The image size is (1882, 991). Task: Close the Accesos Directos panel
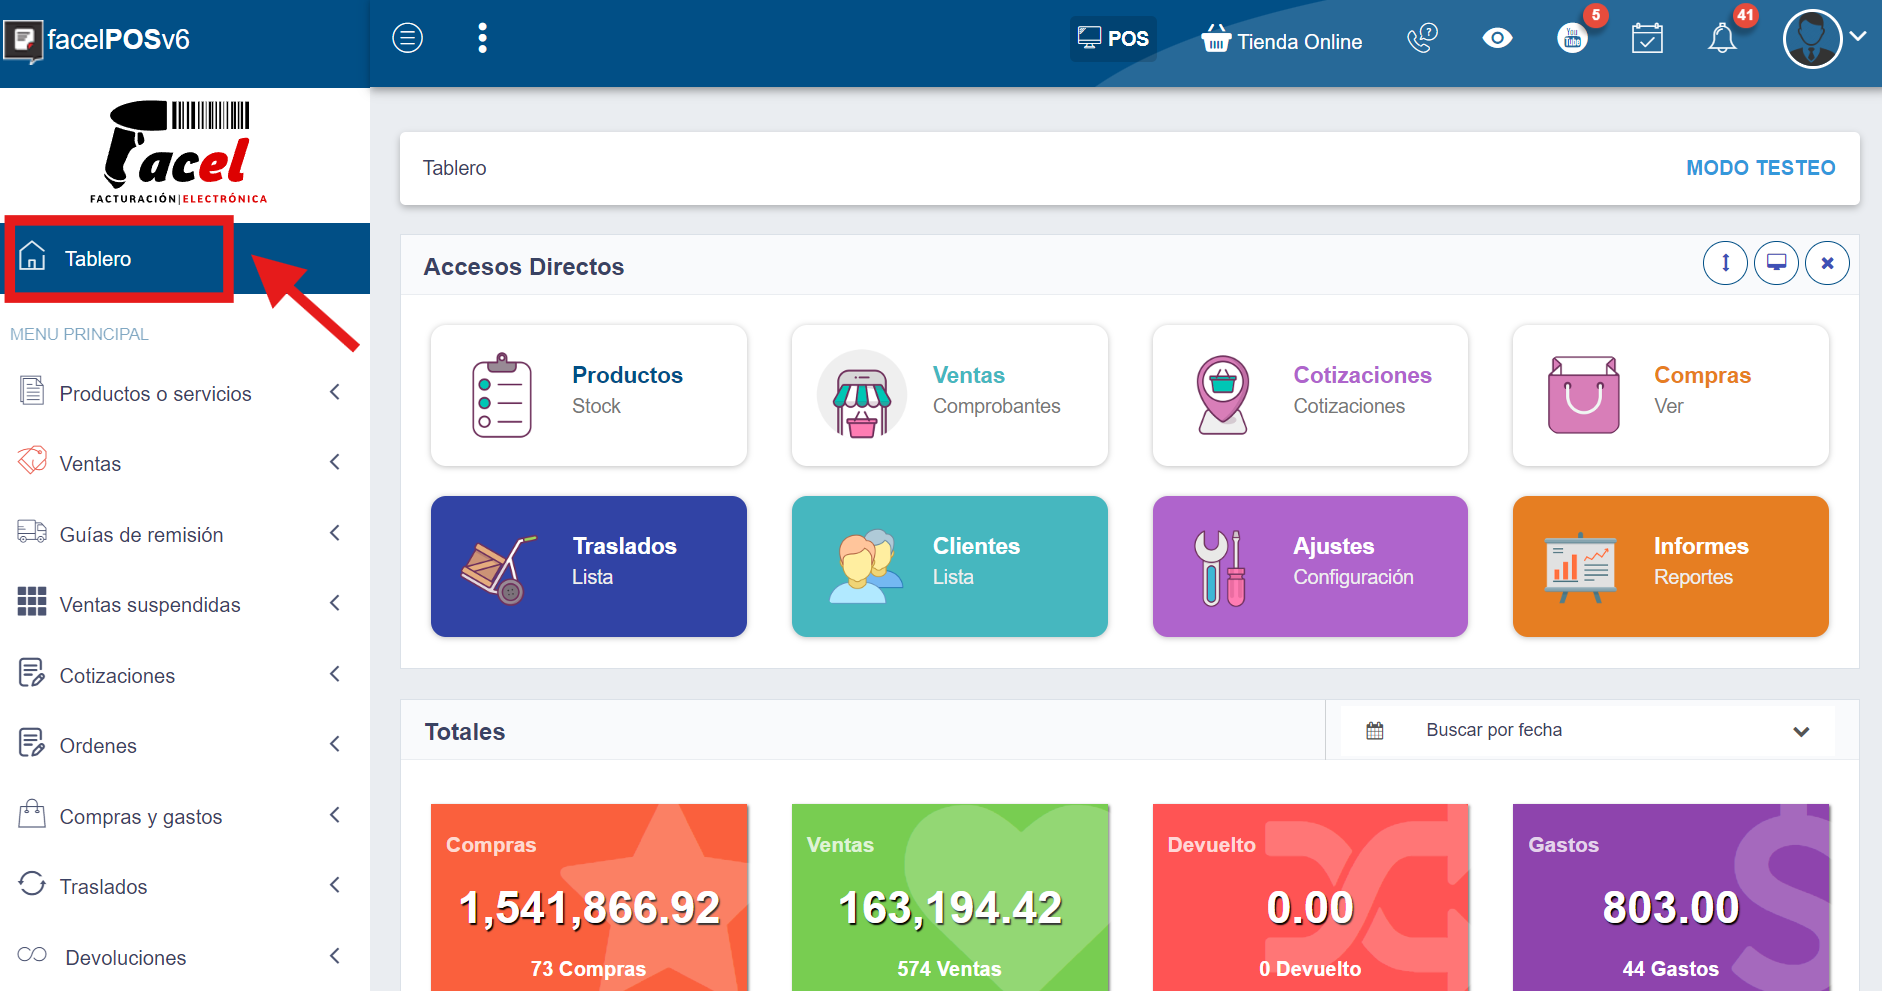[1827, 263]
